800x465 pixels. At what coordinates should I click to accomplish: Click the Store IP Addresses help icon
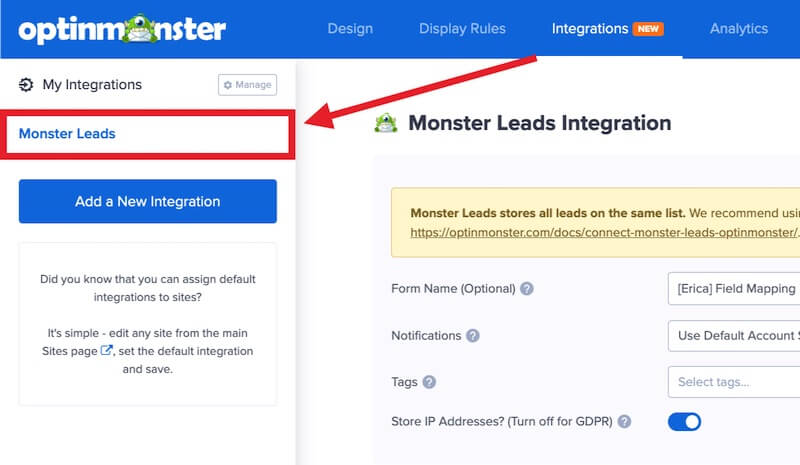pyautogui.click(x=624, y=422)
